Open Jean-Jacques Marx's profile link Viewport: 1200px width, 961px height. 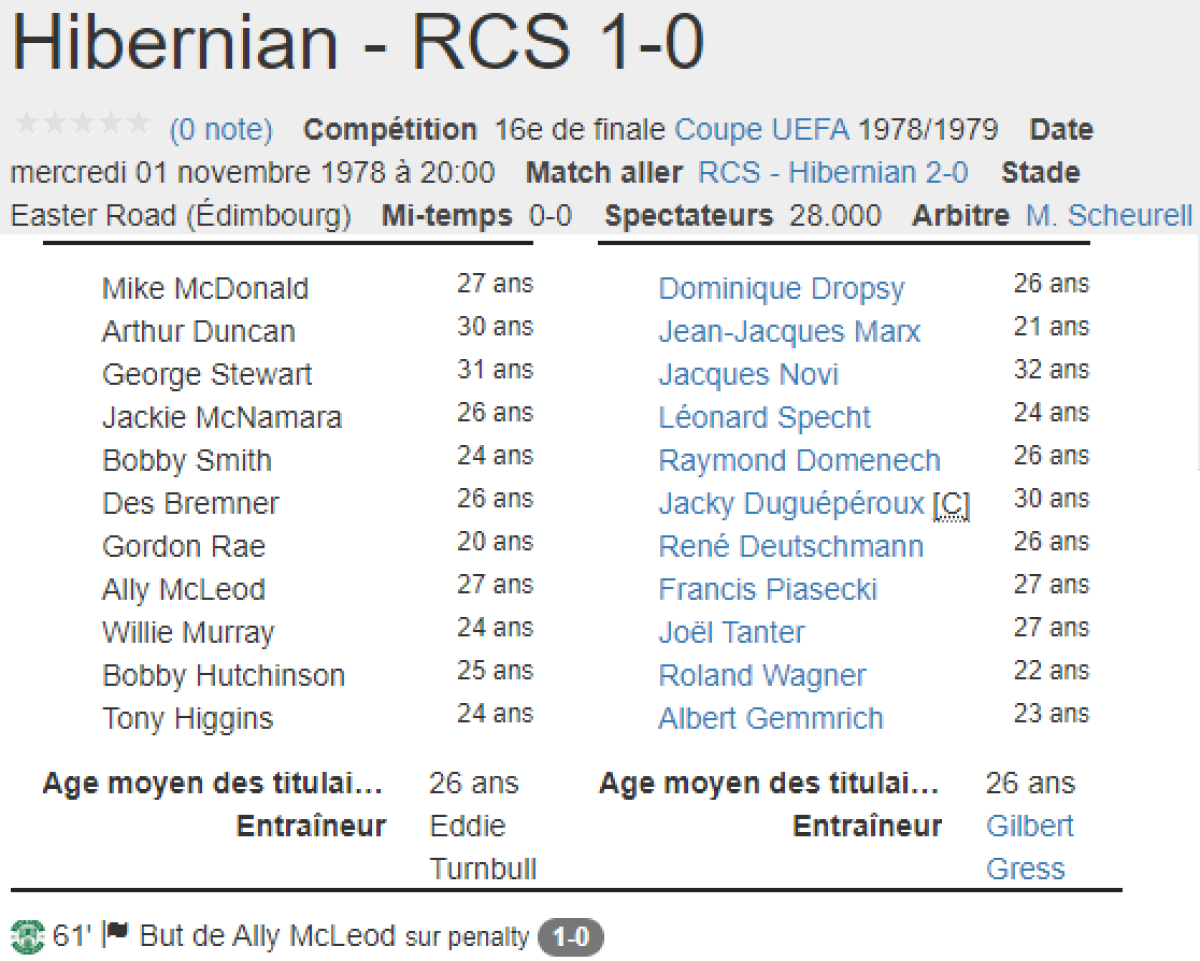pyautogui.click(x=789, y=333)
